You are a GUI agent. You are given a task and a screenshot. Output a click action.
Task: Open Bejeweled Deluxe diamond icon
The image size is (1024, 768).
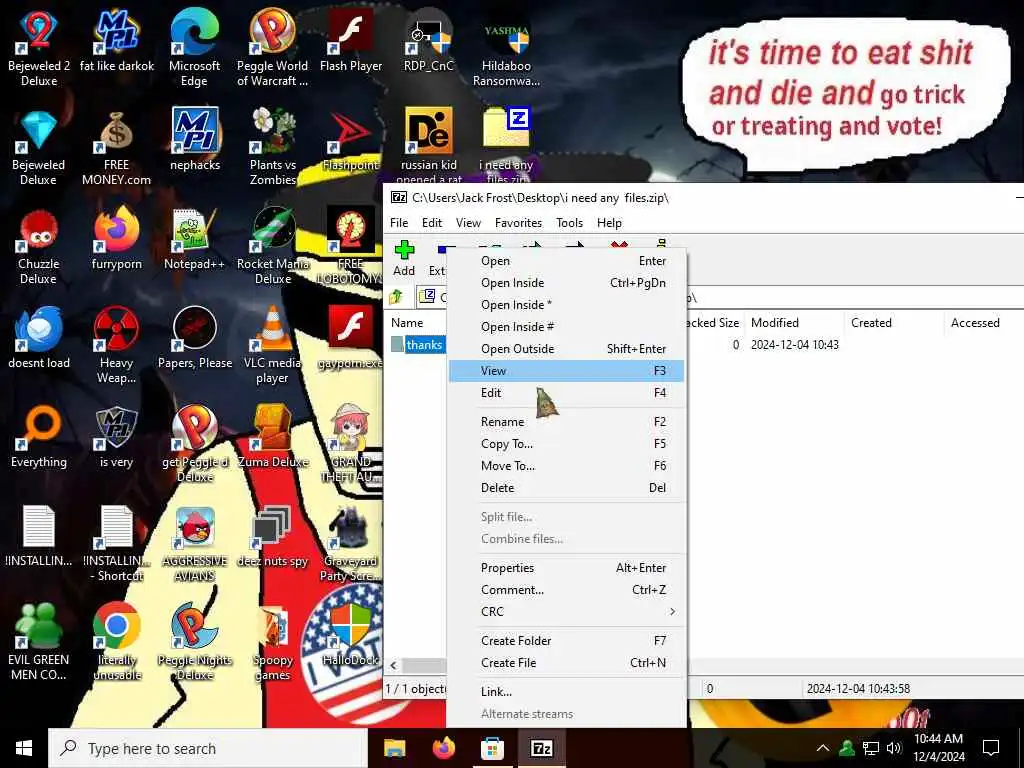(x=39, y=146)
